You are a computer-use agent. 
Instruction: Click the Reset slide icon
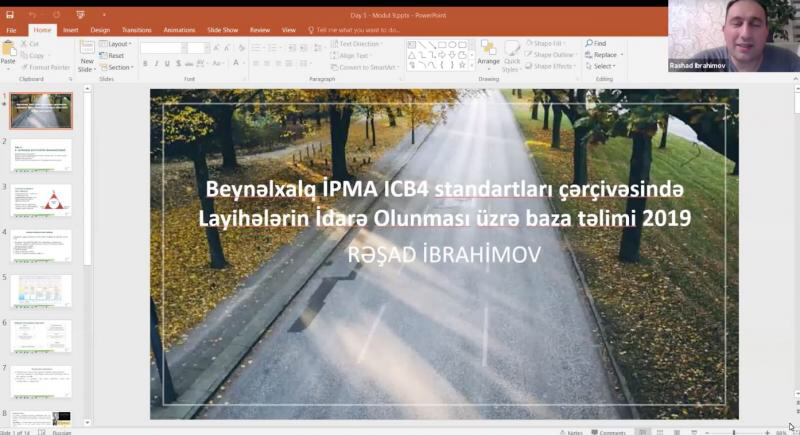pos(115,56)
